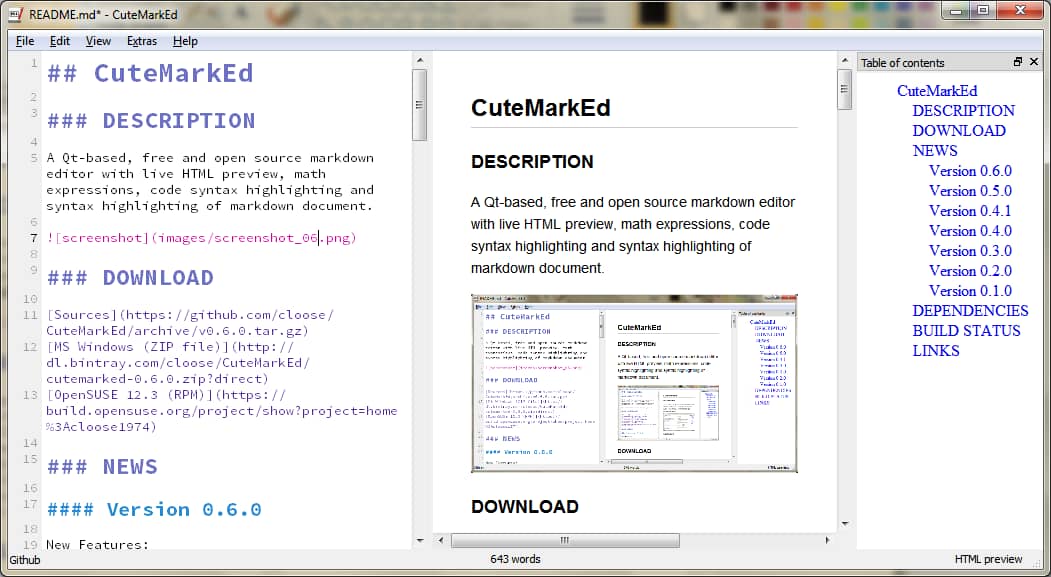1051x577 pixels.
Task: Select "NEWS" in the table of contents
Action: coord(934,150)
